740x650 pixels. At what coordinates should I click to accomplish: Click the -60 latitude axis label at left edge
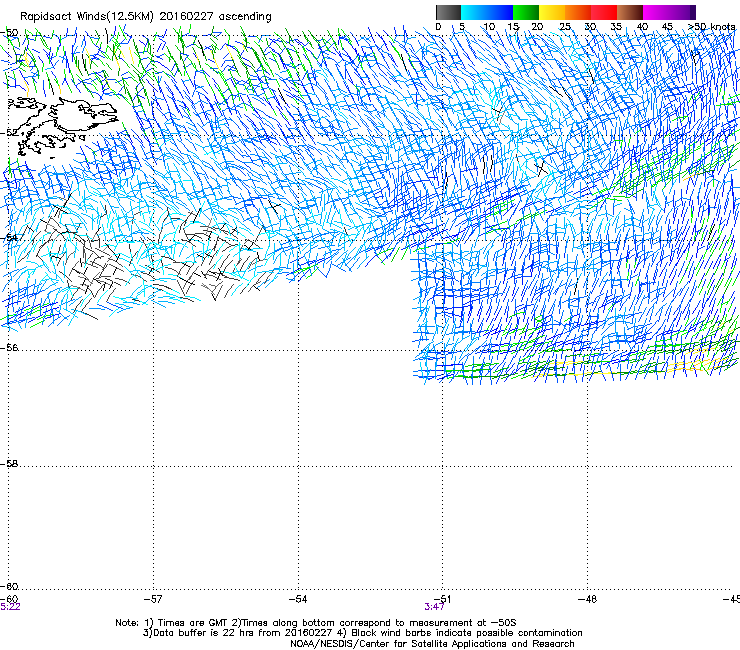(9, 586)
